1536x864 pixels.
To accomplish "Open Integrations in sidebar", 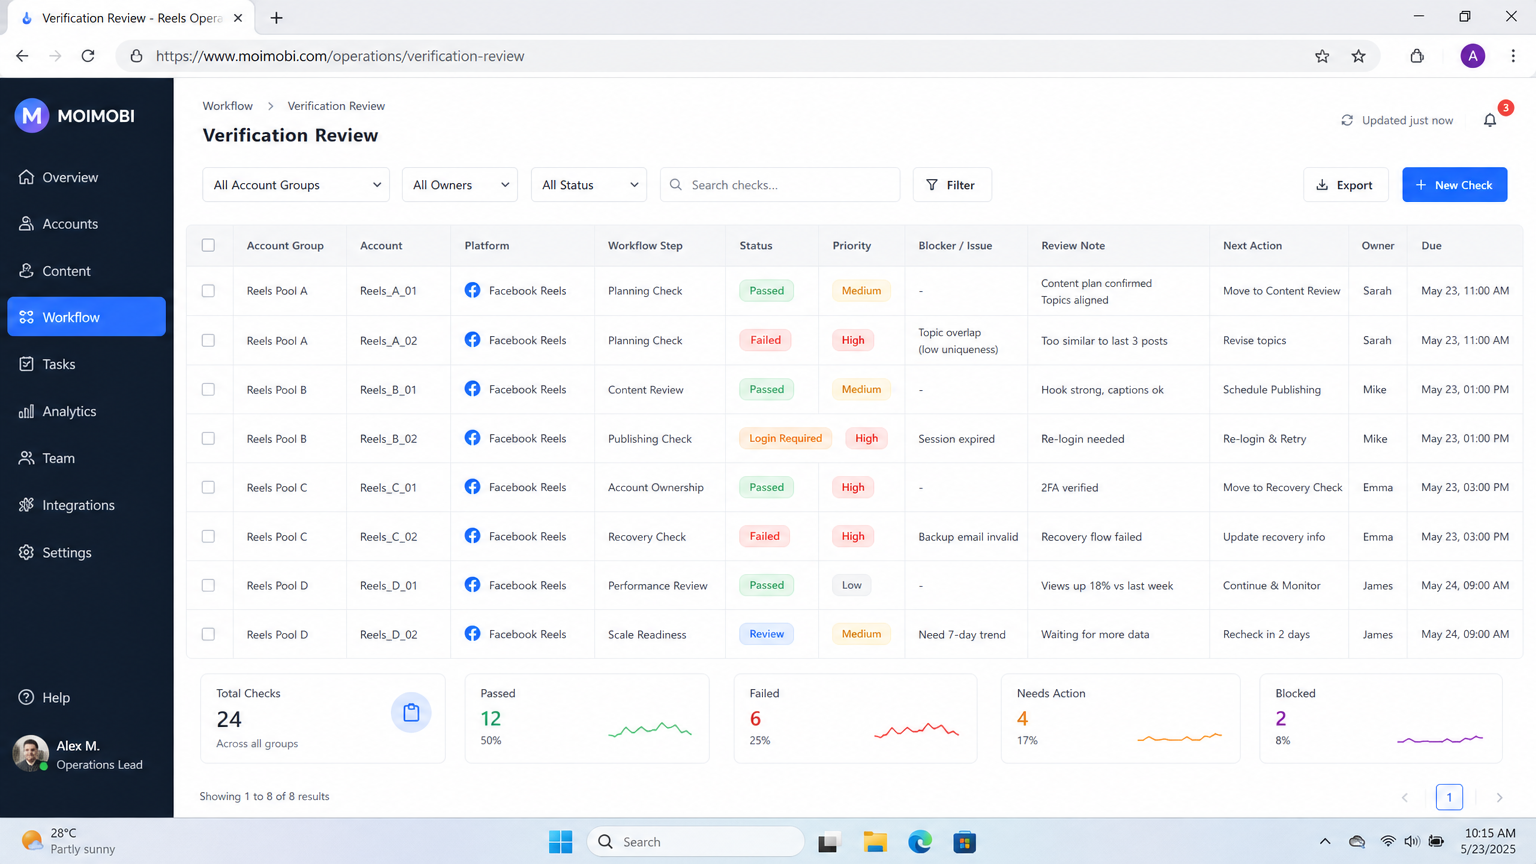I will pos(86,505).
